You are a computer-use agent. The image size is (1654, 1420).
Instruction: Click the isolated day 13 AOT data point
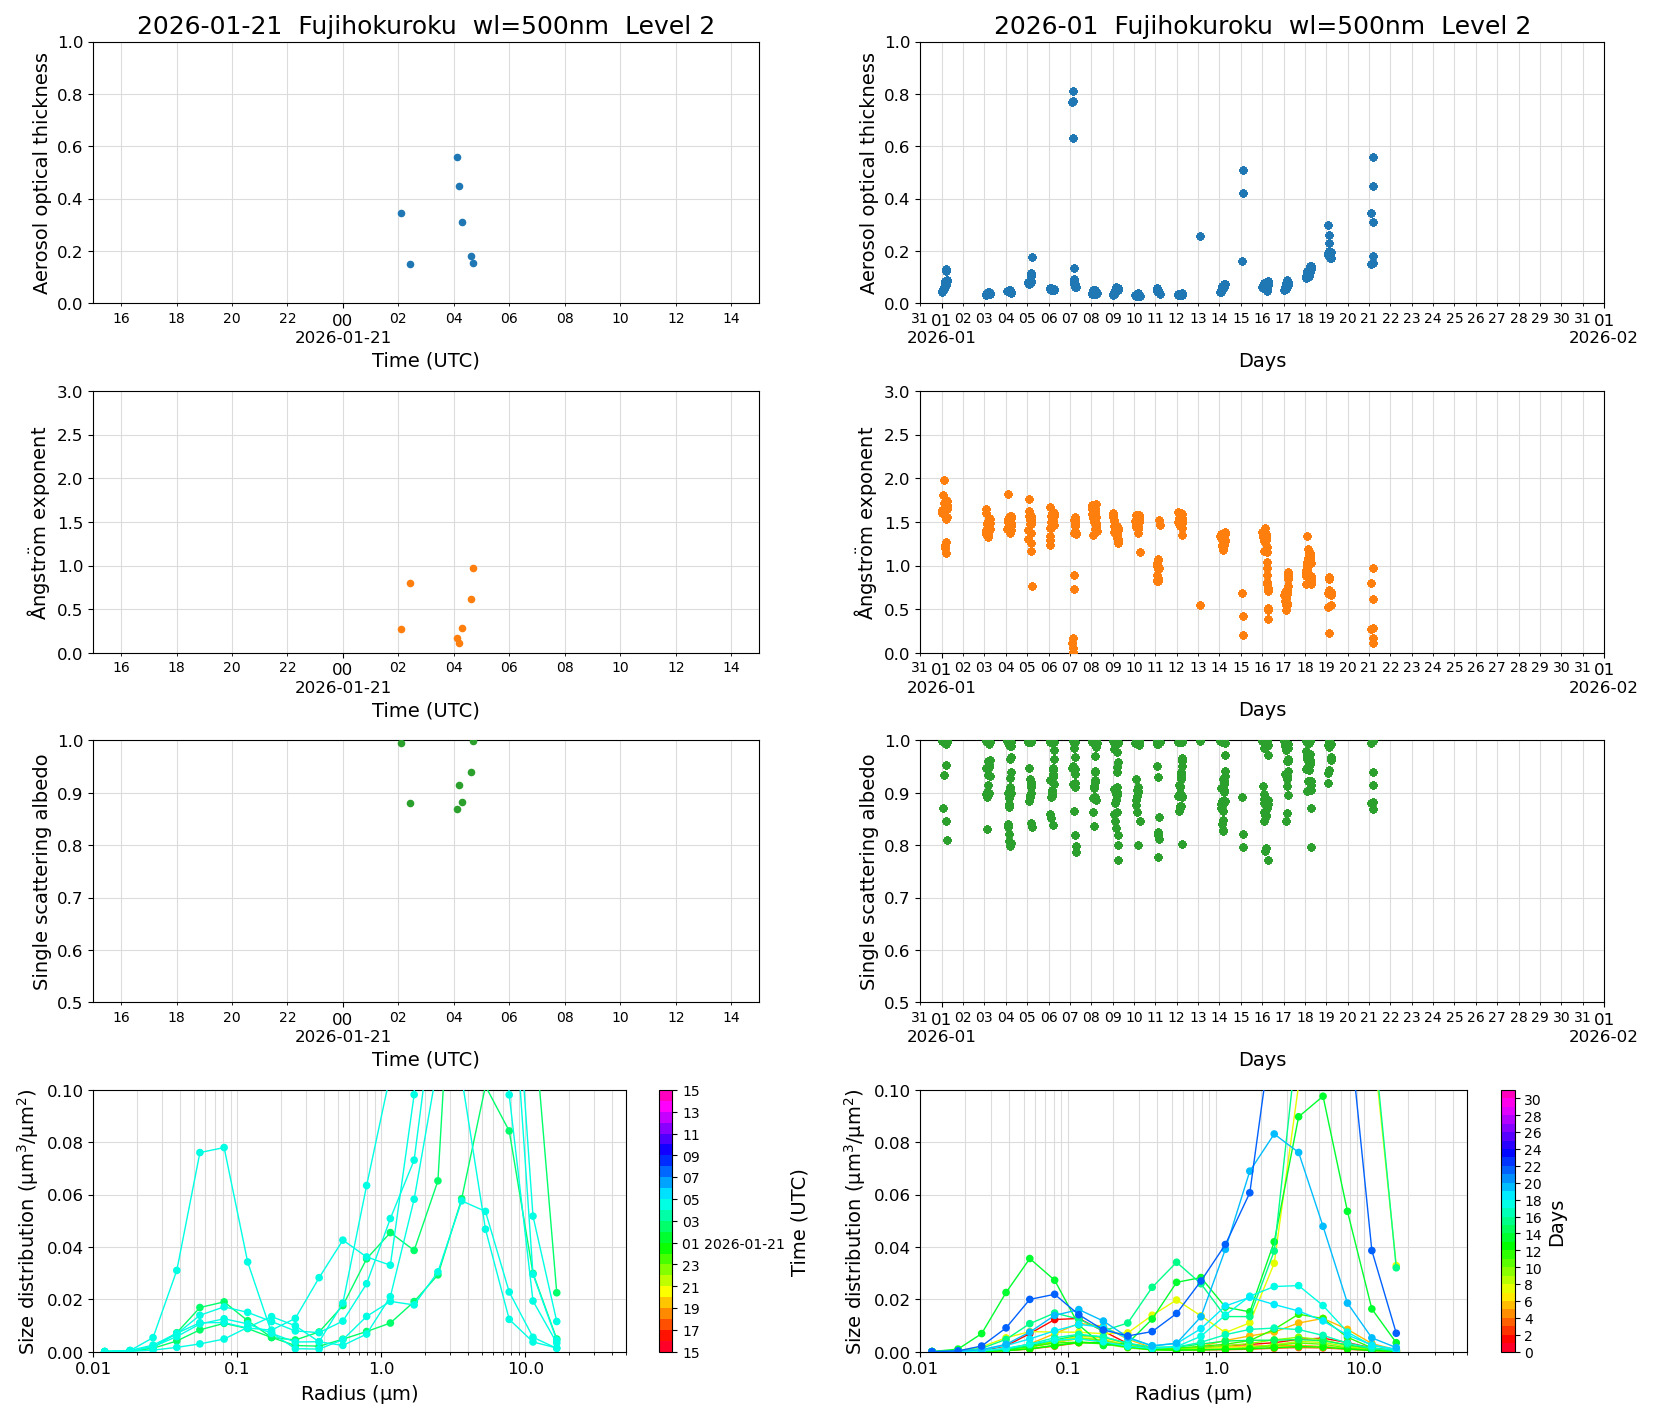[x=1200, y=236]
